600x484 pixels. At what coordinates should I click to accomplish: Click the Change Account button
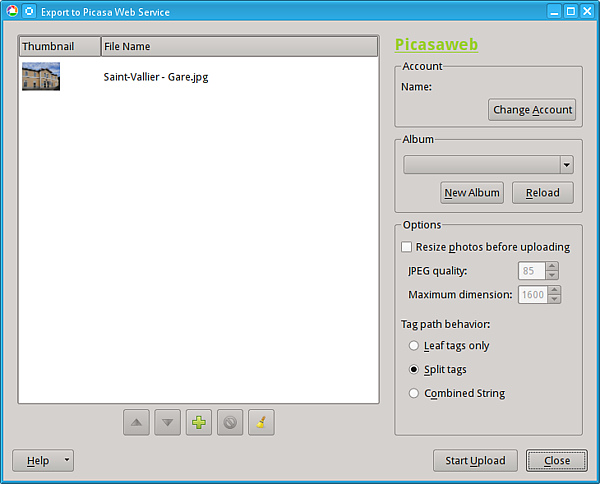tap(532, 110)
